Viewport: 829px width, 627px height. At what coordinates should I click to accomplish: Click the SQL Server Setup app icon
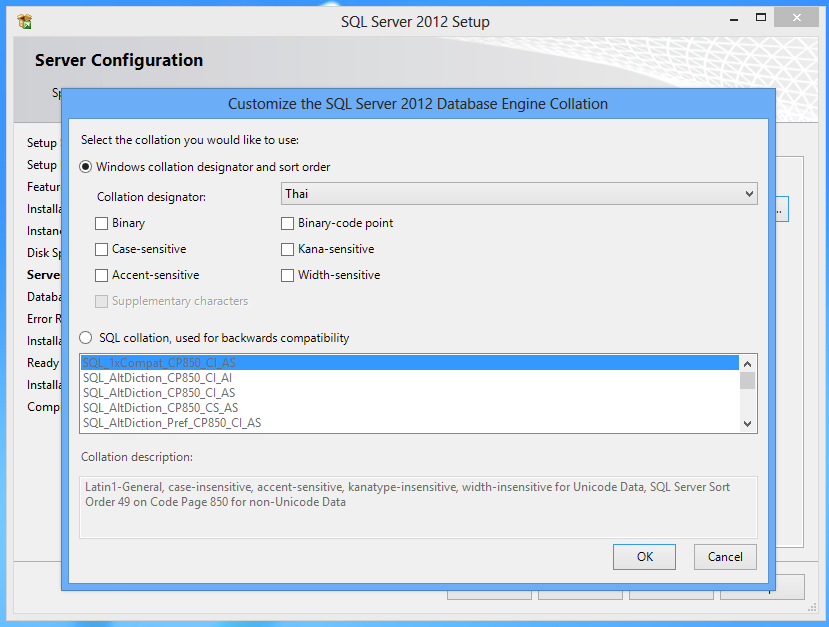[x=24, y=22]
